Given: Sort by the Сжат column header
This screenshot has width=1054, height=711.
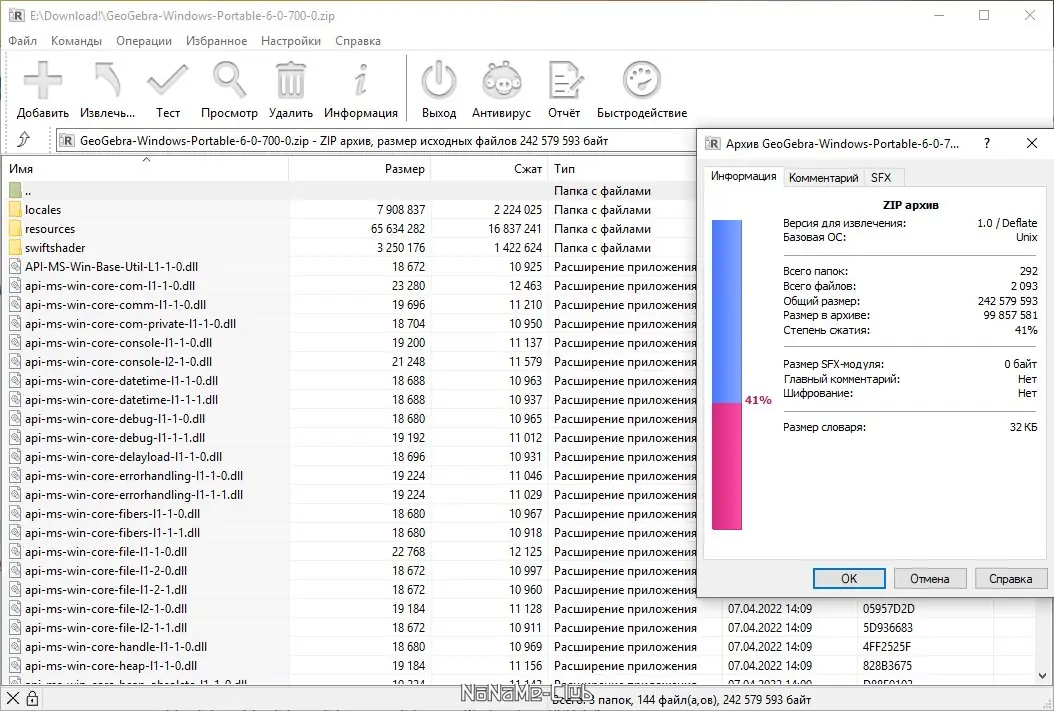Looking at the screenshot, I should pyautogui.click(x=489, y=169).
